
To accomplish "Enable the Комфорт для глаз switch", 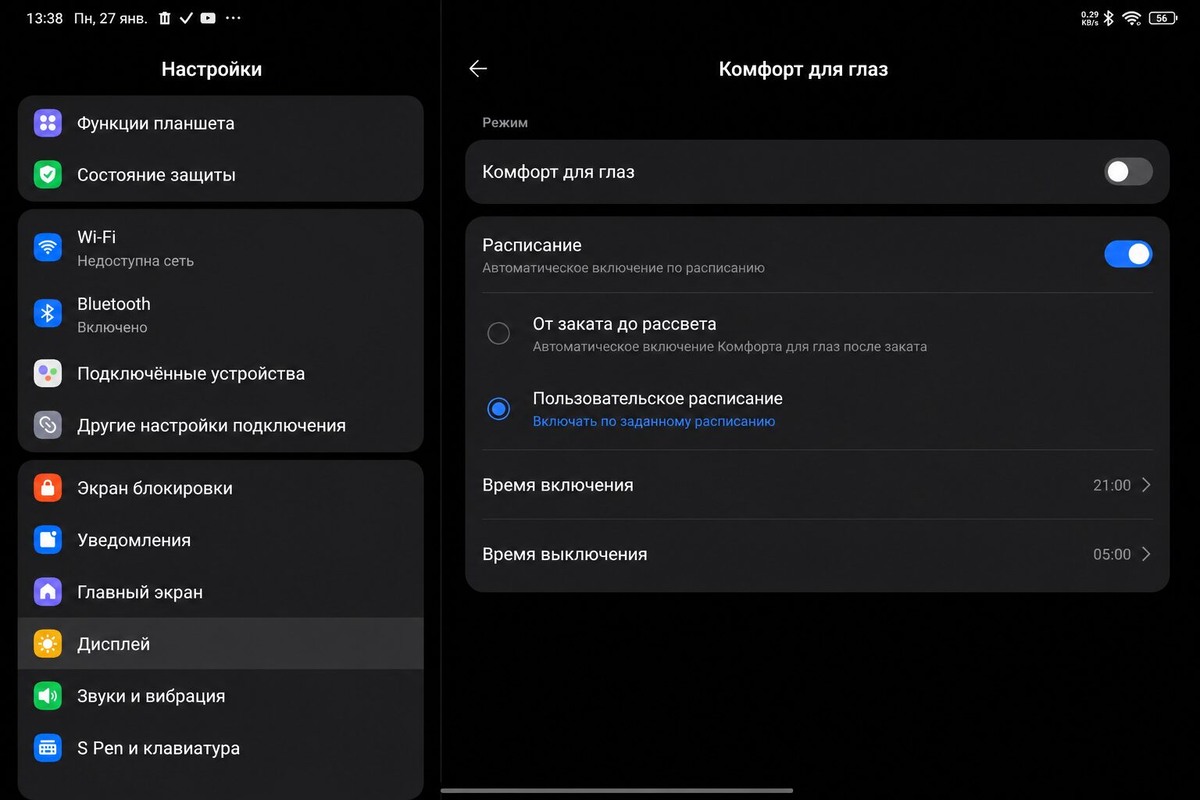I will point(1128,172).
